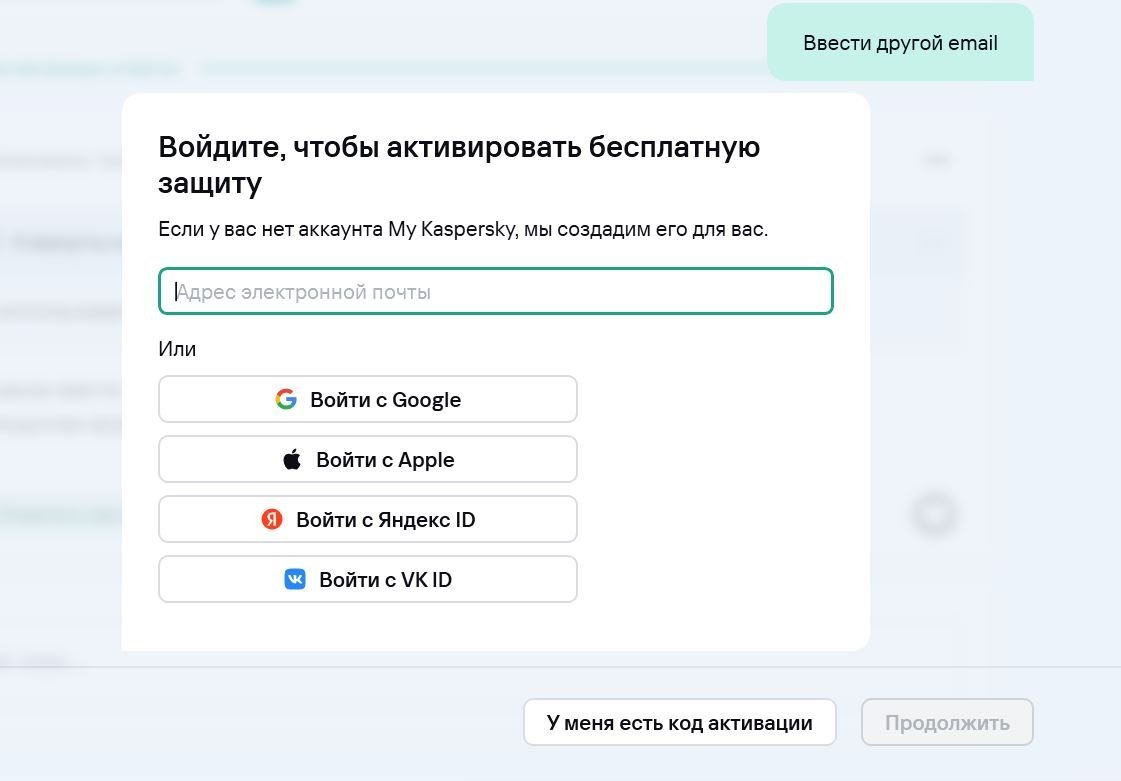This screenshot has width=1121, height=781.
Task: Click the Apple logo icon
Action: tap(292, 460)
